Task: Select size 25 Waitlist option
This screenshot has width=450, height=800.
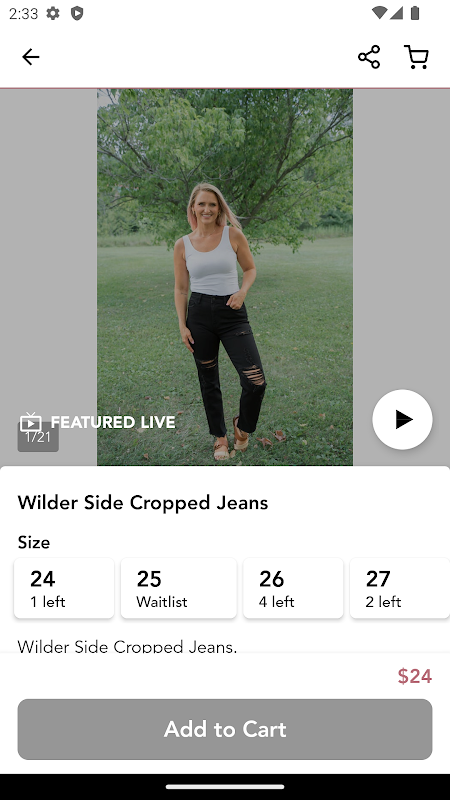Action: pyautogui.click(x=179, y=588)
